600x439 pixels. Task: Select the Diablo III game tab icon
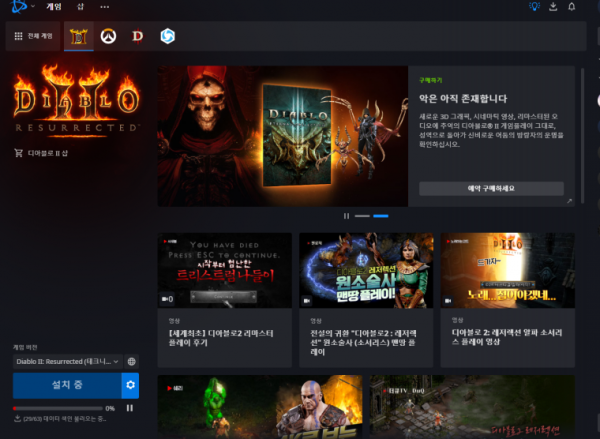[x=137, y=36]
